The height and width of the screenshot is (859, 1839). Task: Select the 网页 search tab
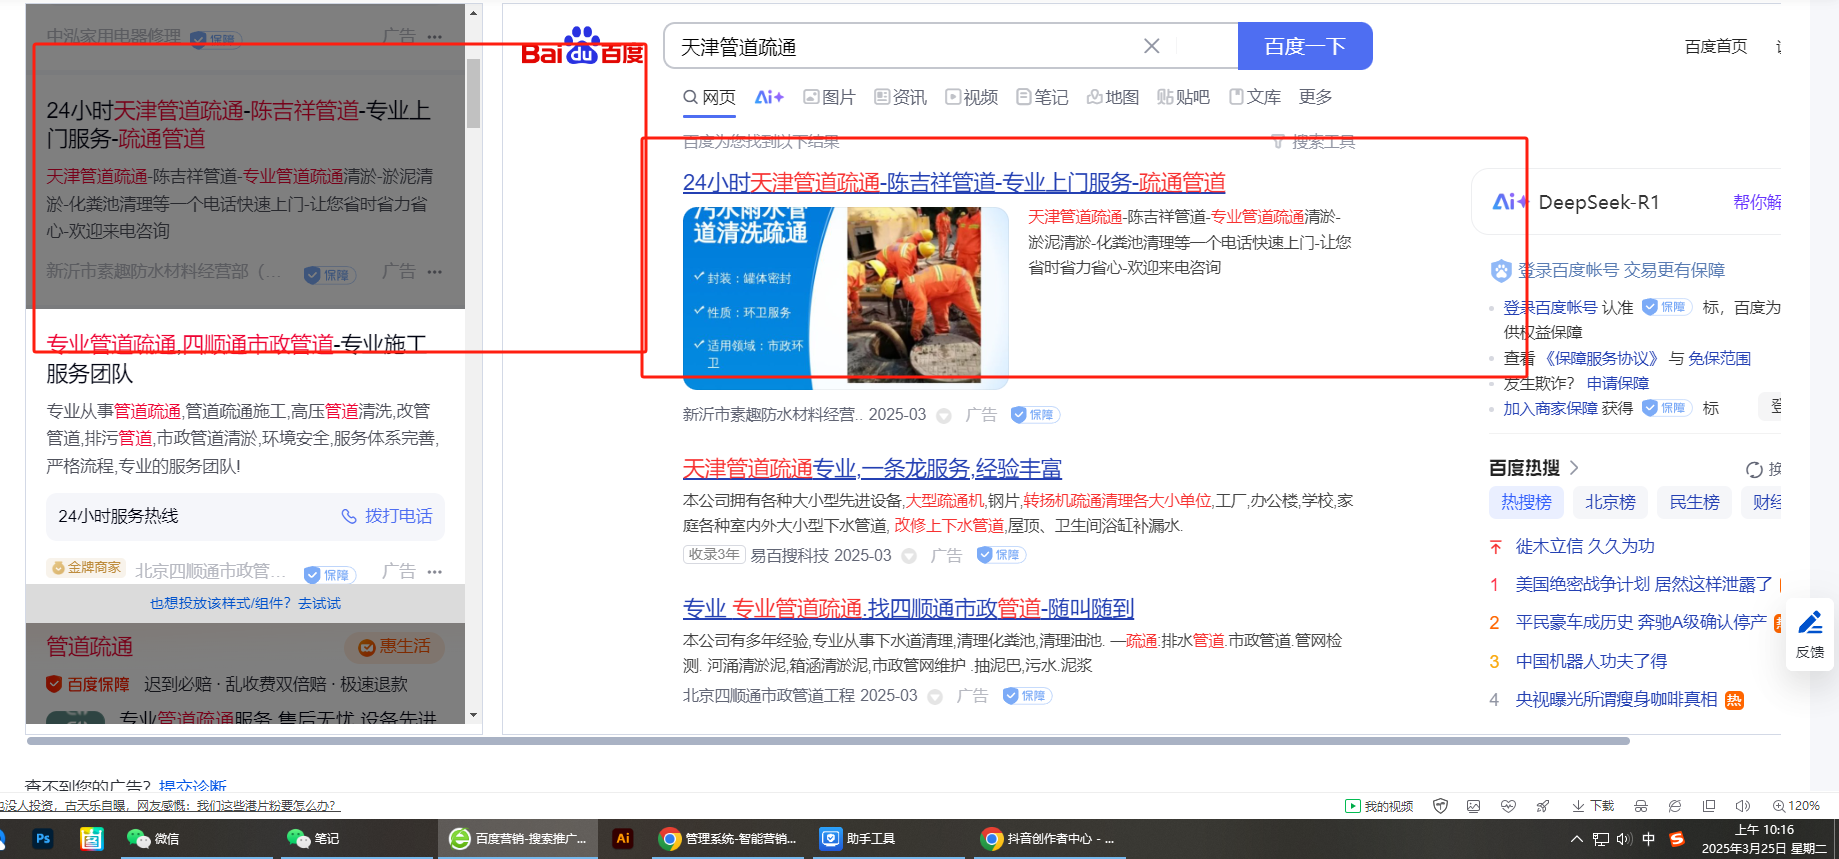710,97
